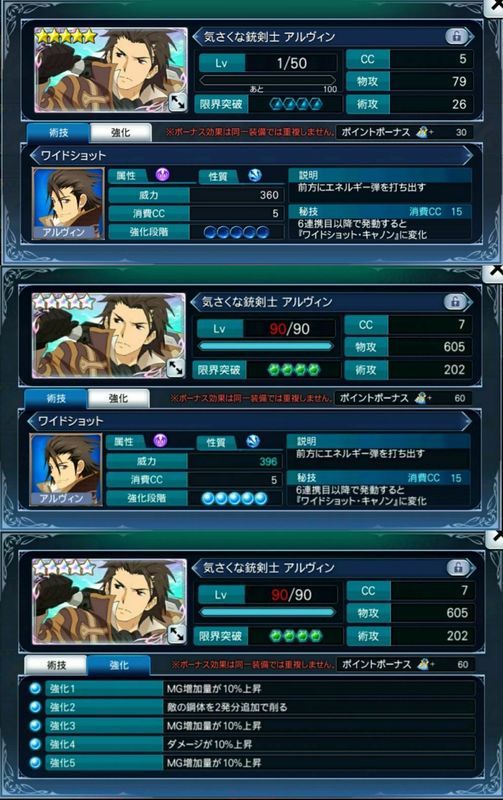Screen dimensions: 503x800
Task: Toggle the lock icon on the top card
Action: [456, 36]
